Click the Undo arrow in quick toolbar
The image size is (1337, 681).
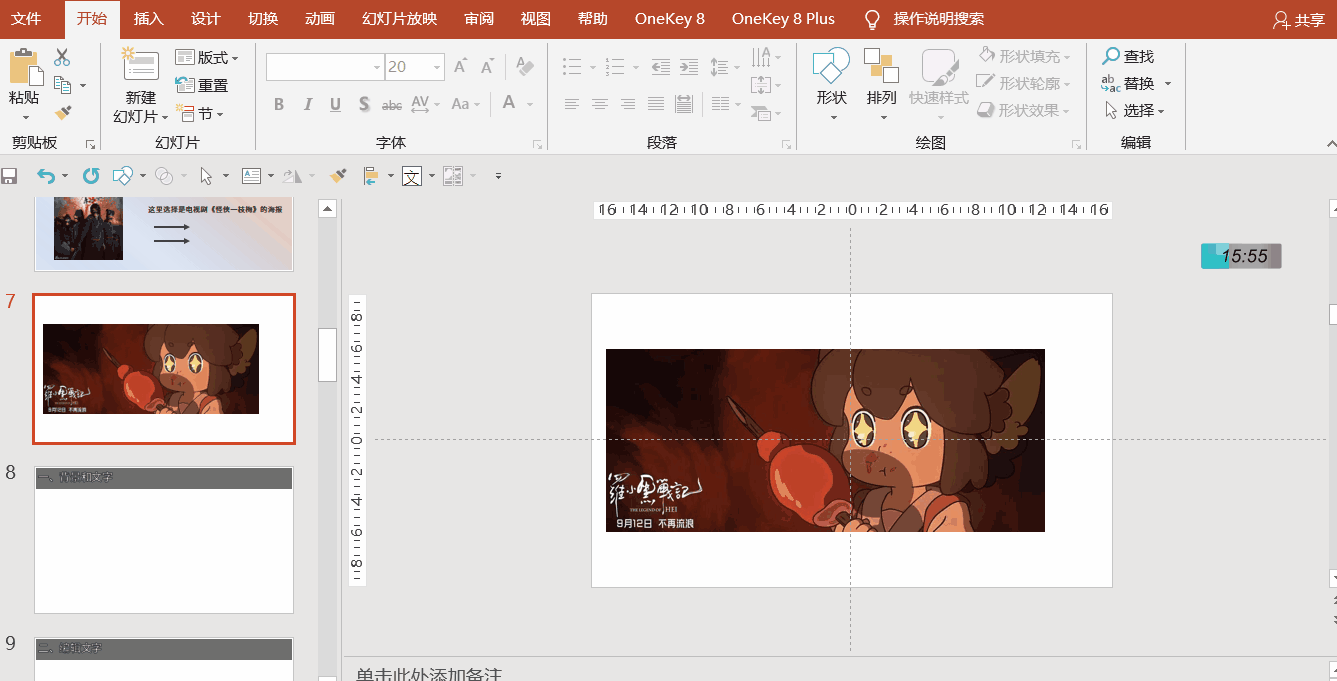click(x=46, y=176)
